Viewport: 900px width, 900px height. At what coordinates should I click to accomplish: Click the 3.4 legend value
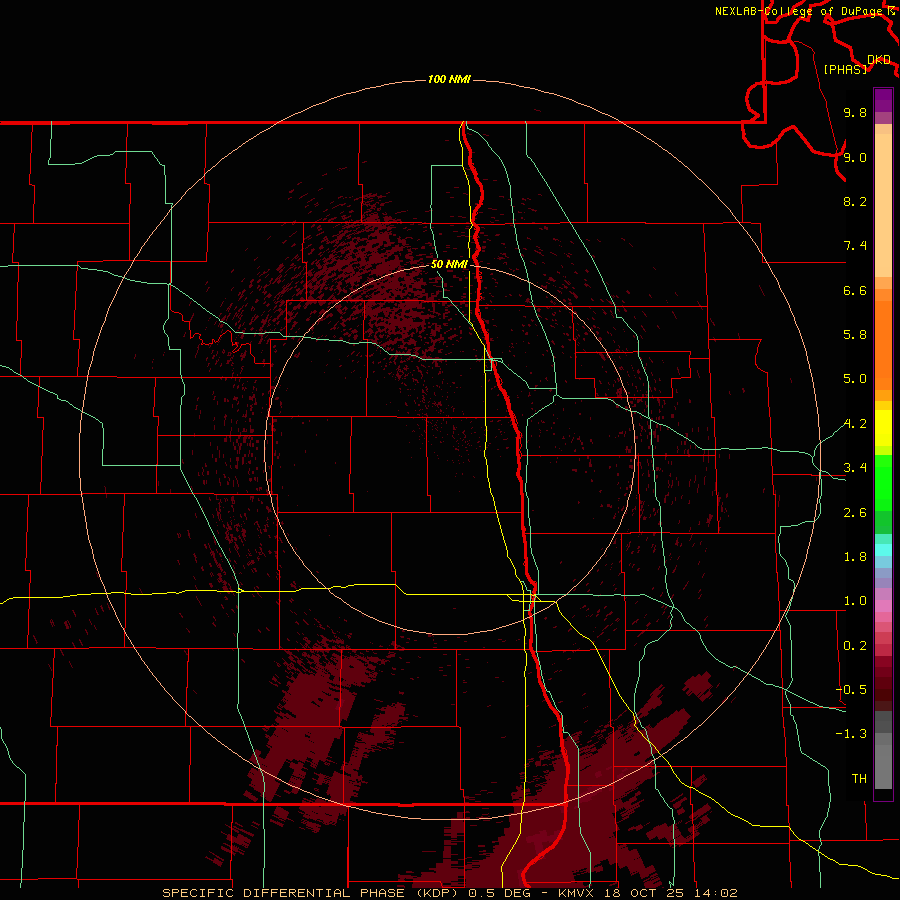tap(855, 468)
